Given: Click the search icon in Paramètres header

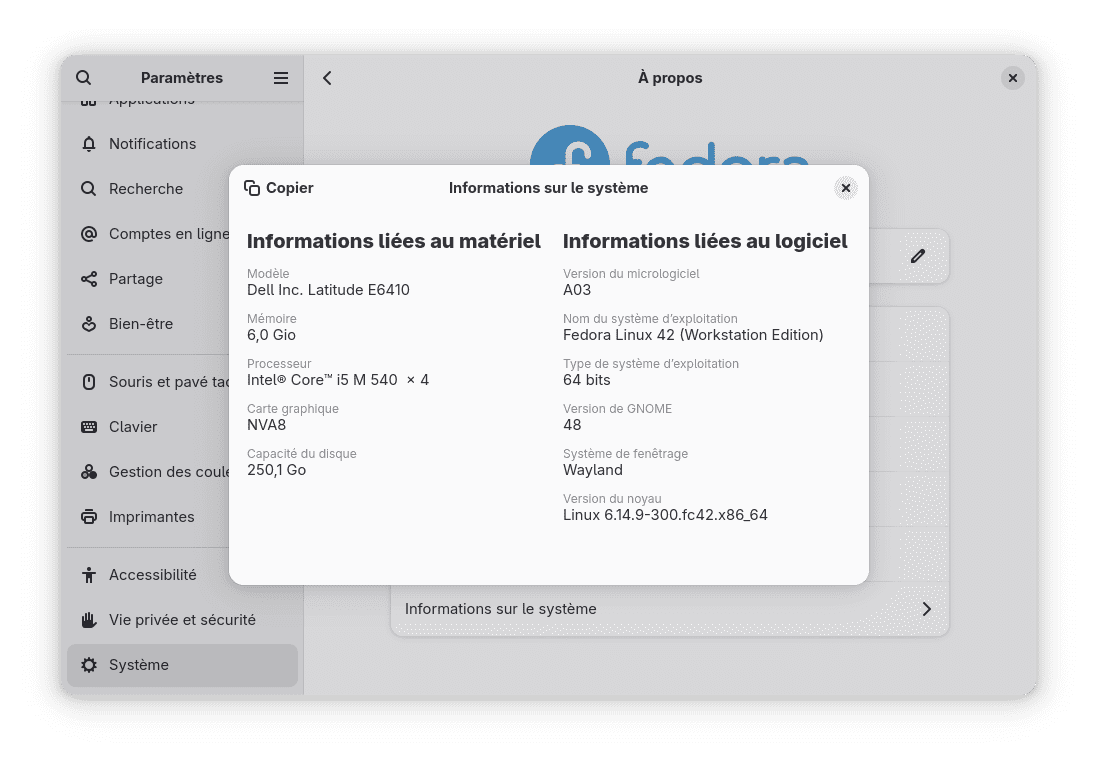Looking at the screenshot, I should click(x=83, y=78).
